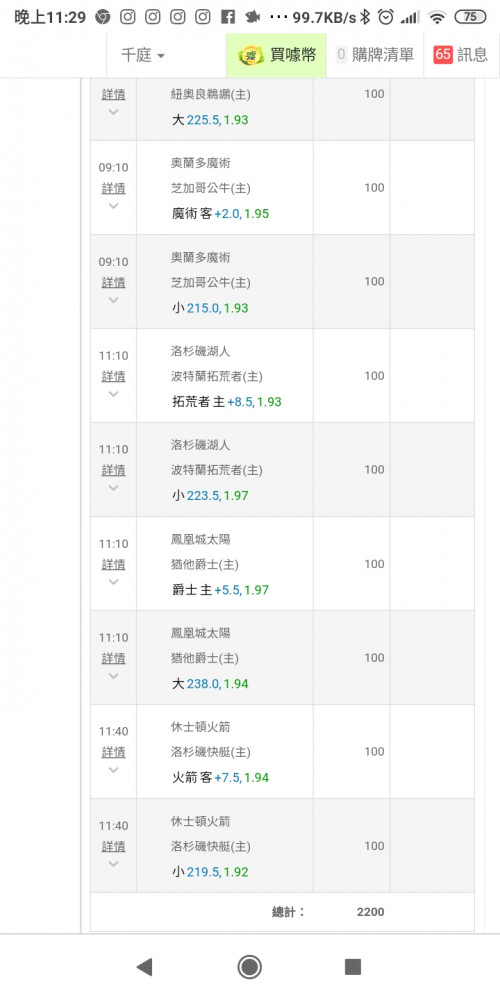Screen dimensions: 500x1000
Task: Tap the green coin icon beside 買噱幣
Action: (251, 55)
